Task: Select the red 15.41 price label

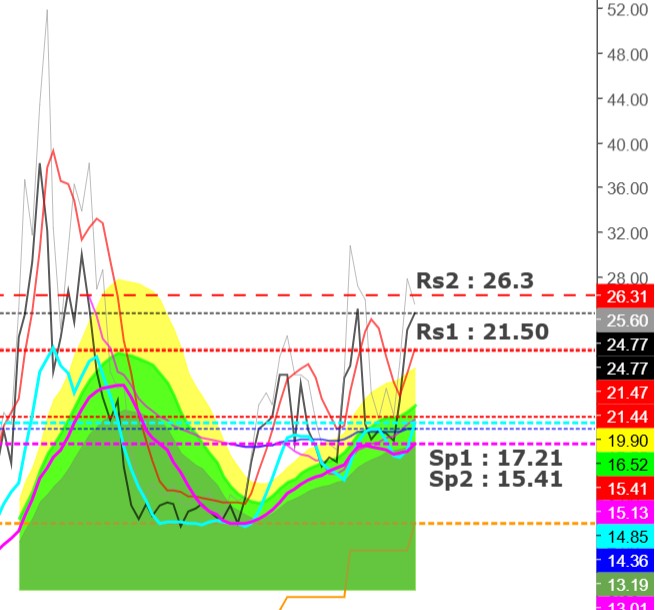Action: 624,489
